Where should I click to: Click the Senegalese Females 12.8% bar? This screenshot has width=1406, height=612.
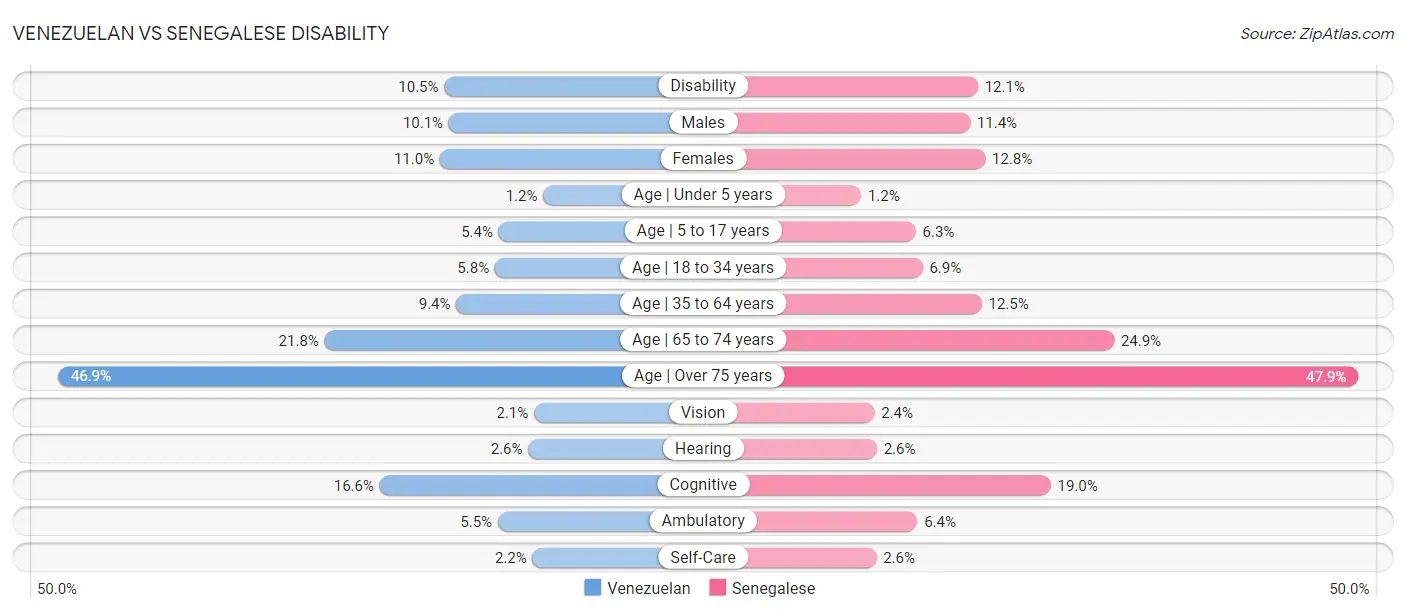[866, 158]
